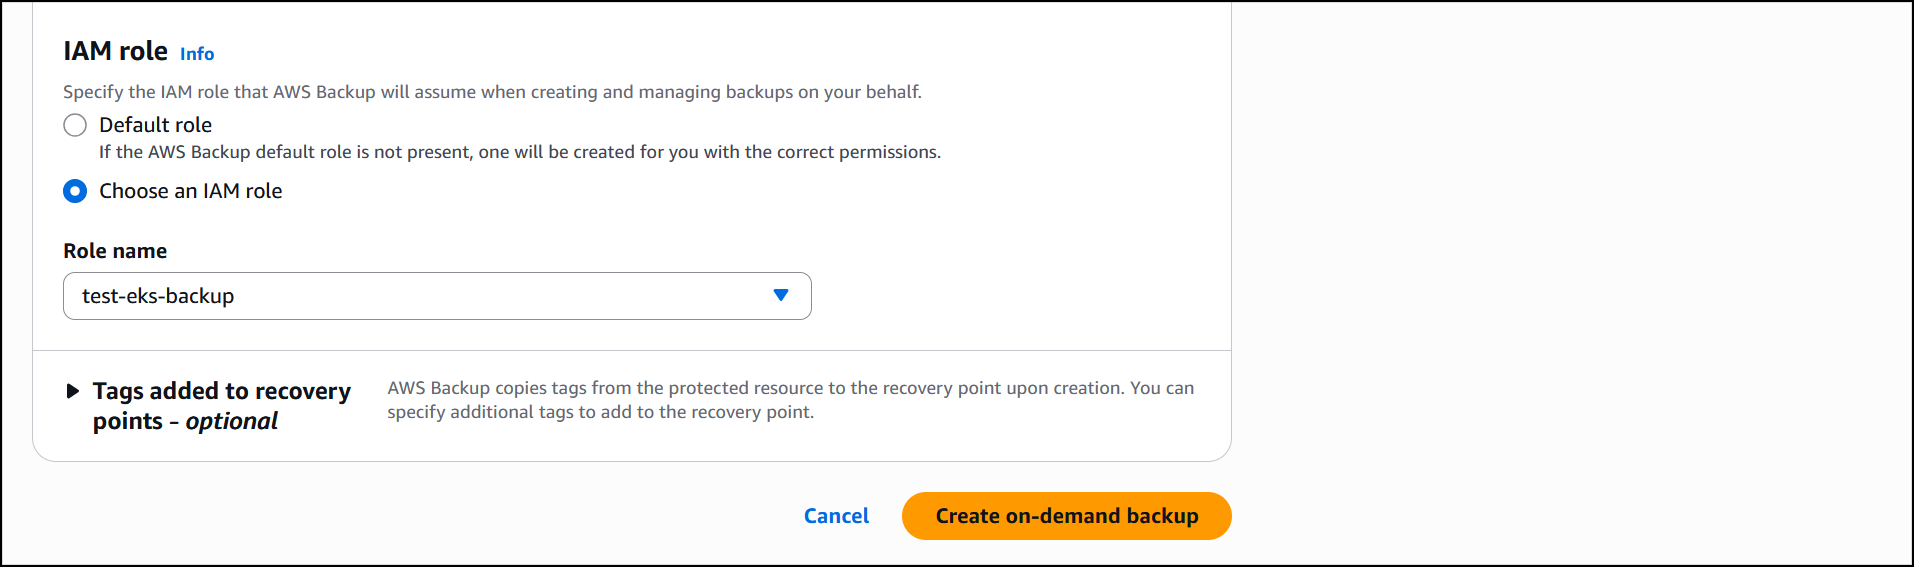This screenshot has width=1914, height=567.
Task: Click the blank footer area left of Cancel
Action: (x=400, y=516)
